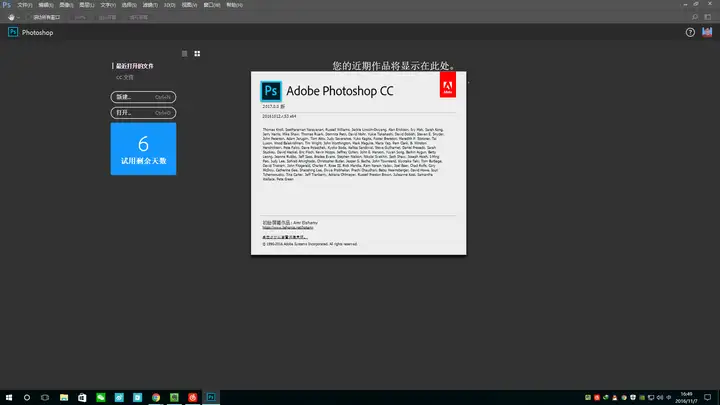Click the Photoshop taskbar icon

point(211,398)
